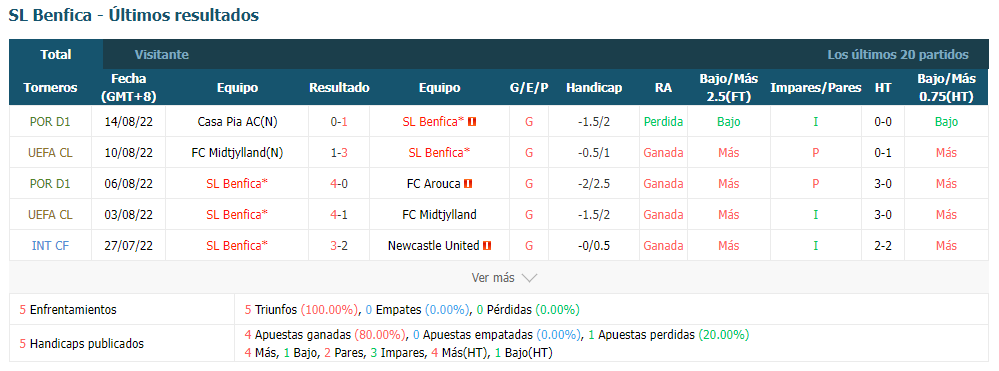Click red card icon next to FC Arouca
999x371 pixels.
pos(468,184)
